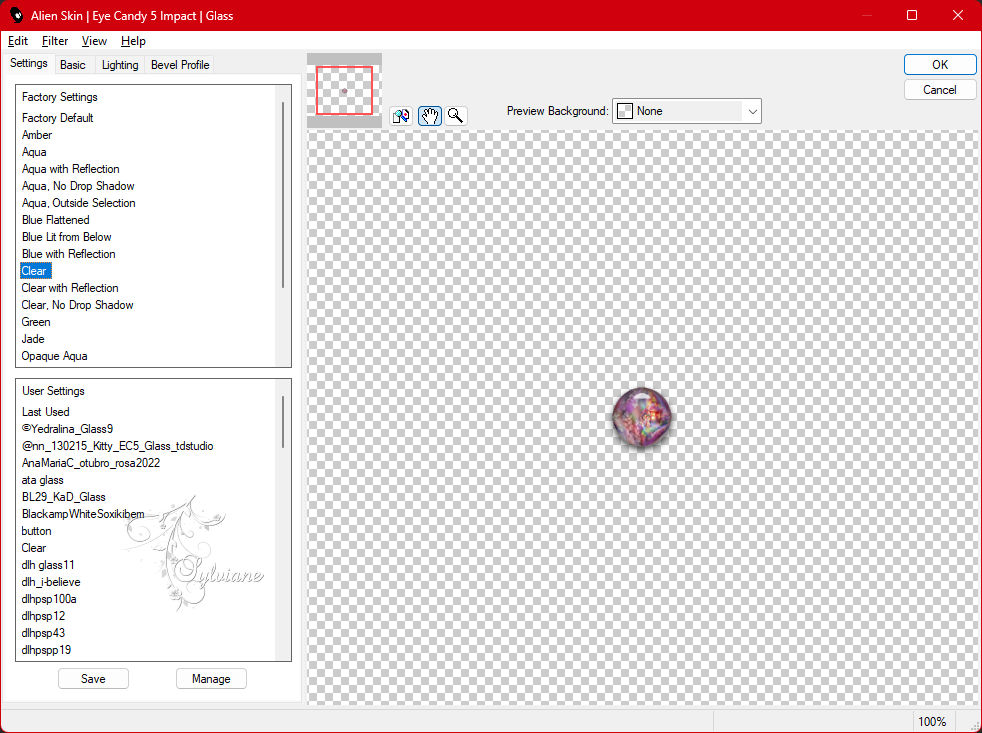Viewport: 982px width, 733px height.
Task: Select Last Used in User Settings
Action: click(x=45, y=412)
